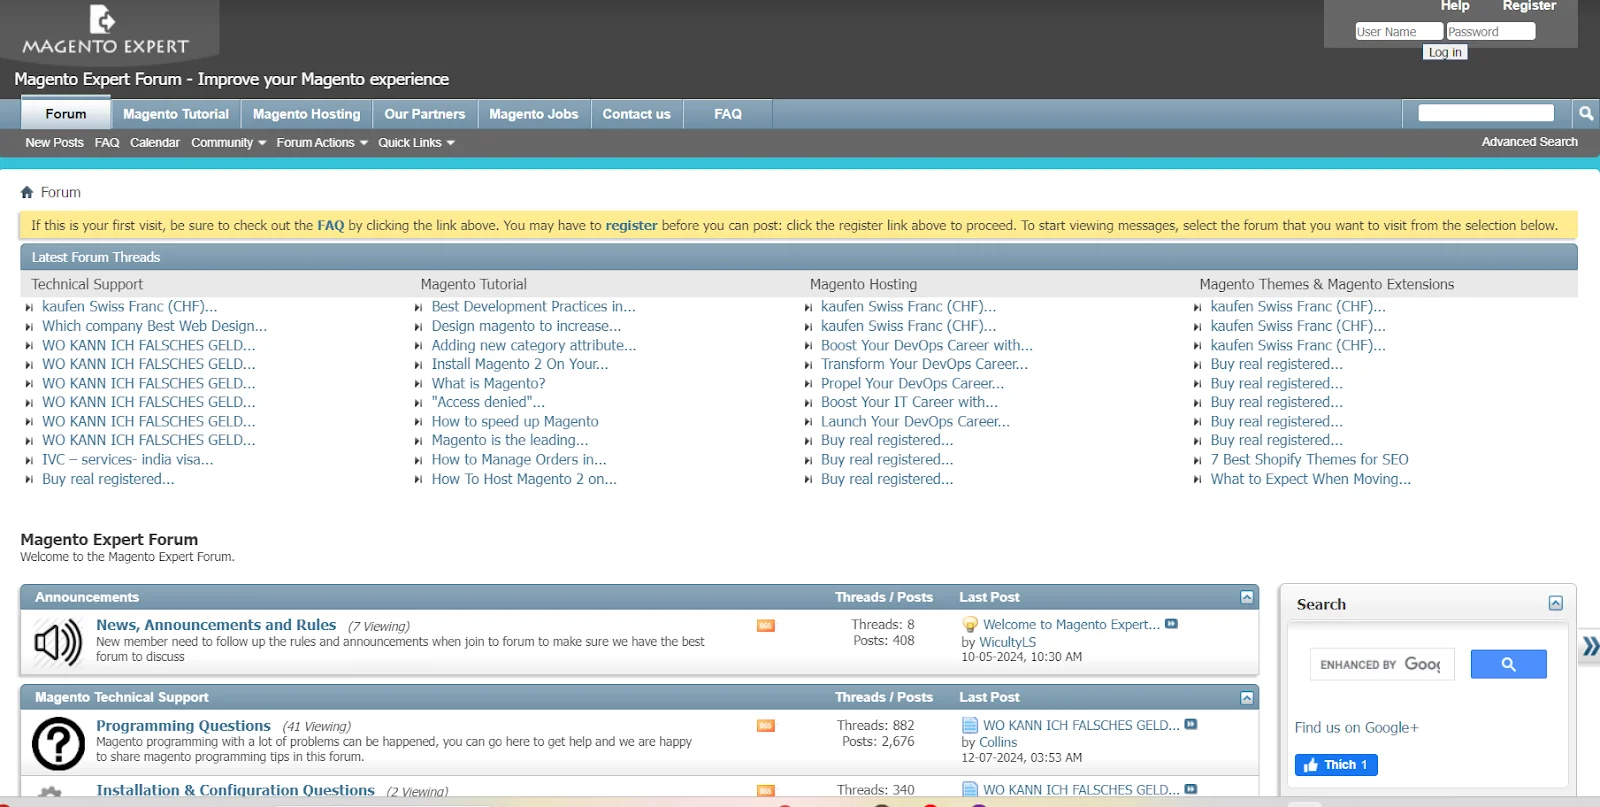1600x807 pixels.
Task: Focus the User Name field
Action: [1398, 31]
